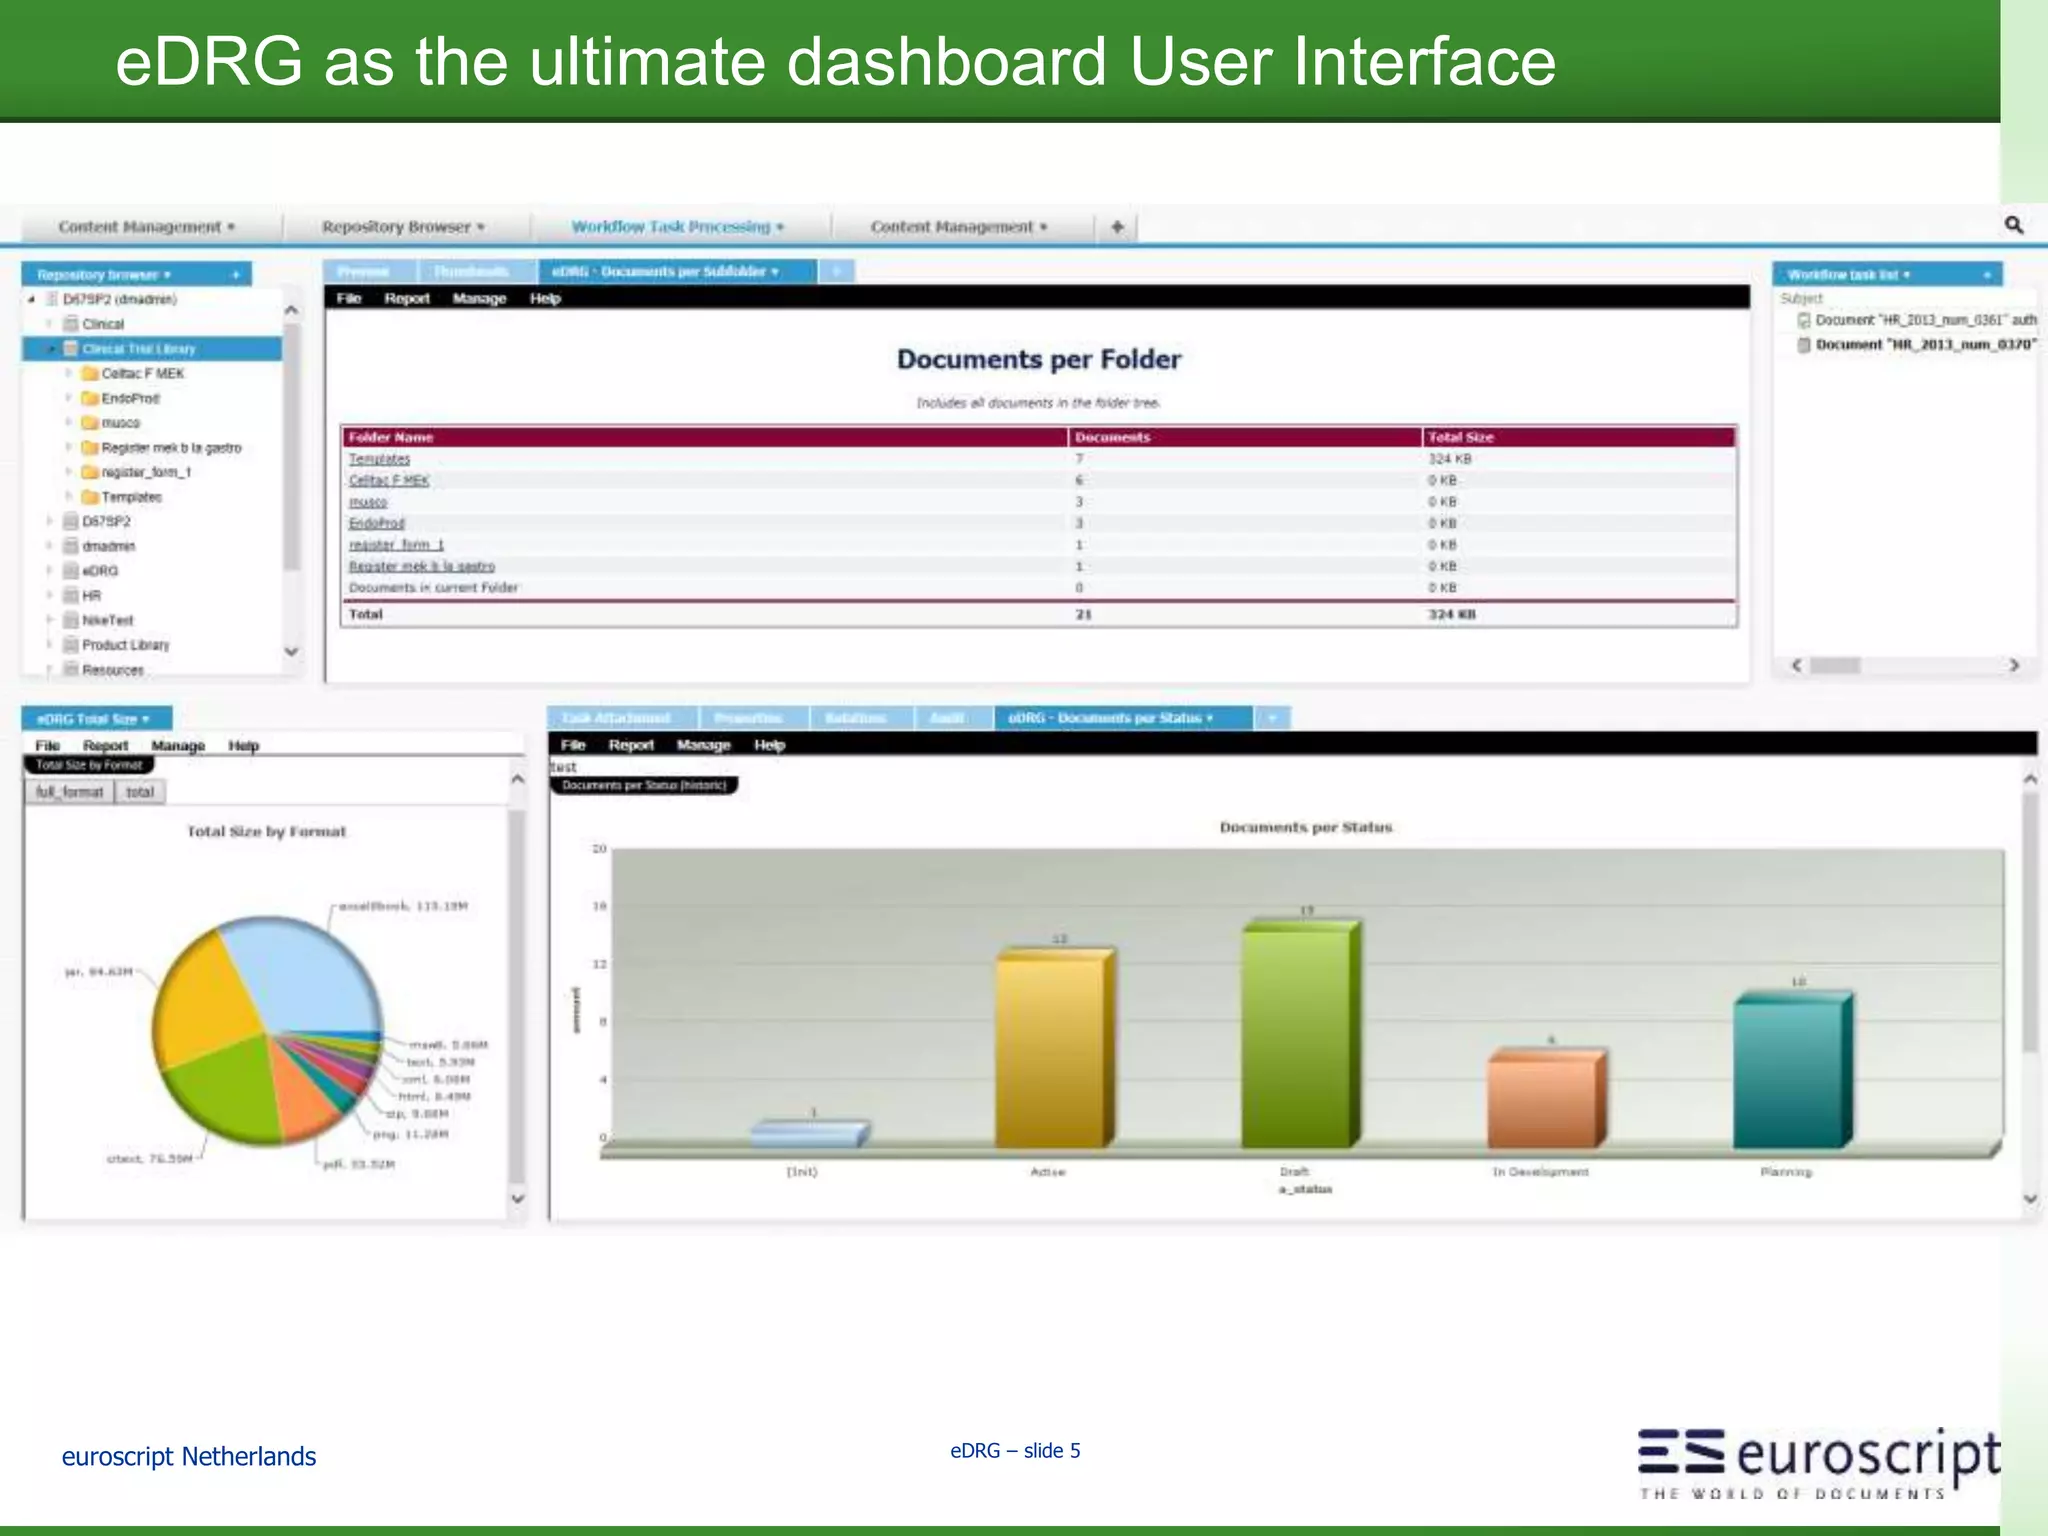Click the plus tab after Documents per Status
2048x1536 pixels.
pos(1272,718)
